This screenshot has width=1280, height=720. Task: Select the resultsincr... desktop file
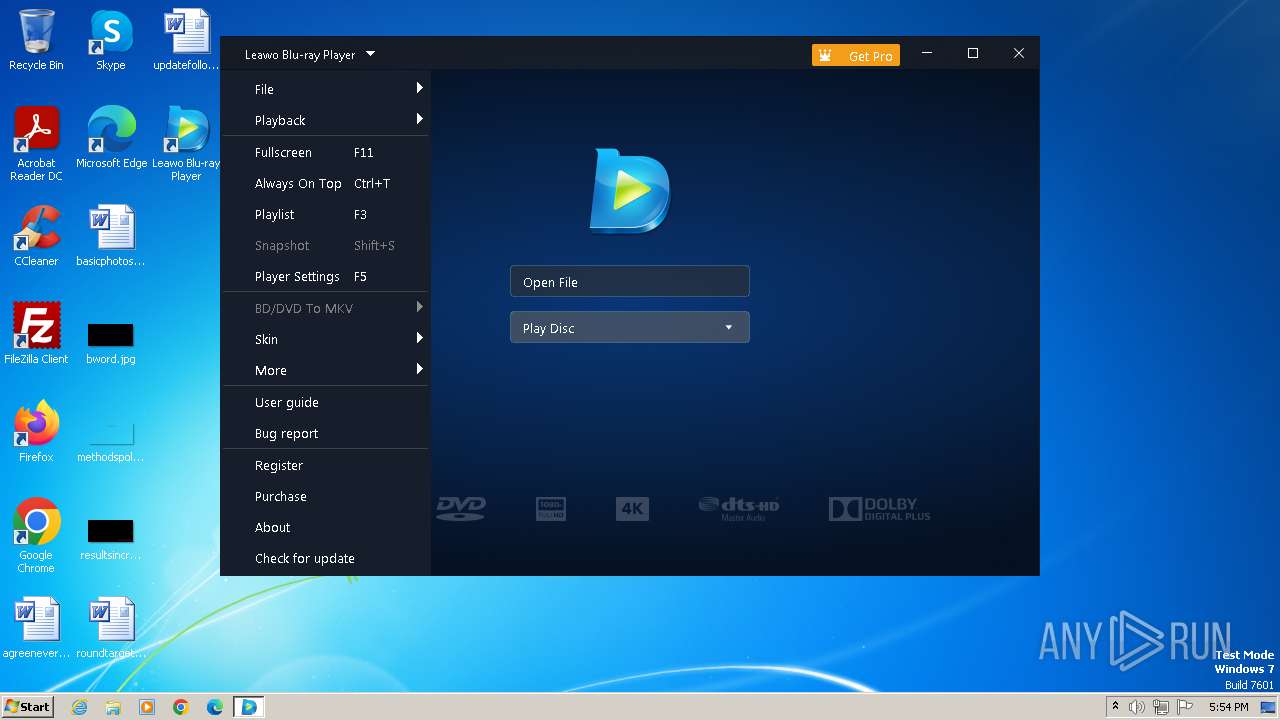tap(111, 539)
